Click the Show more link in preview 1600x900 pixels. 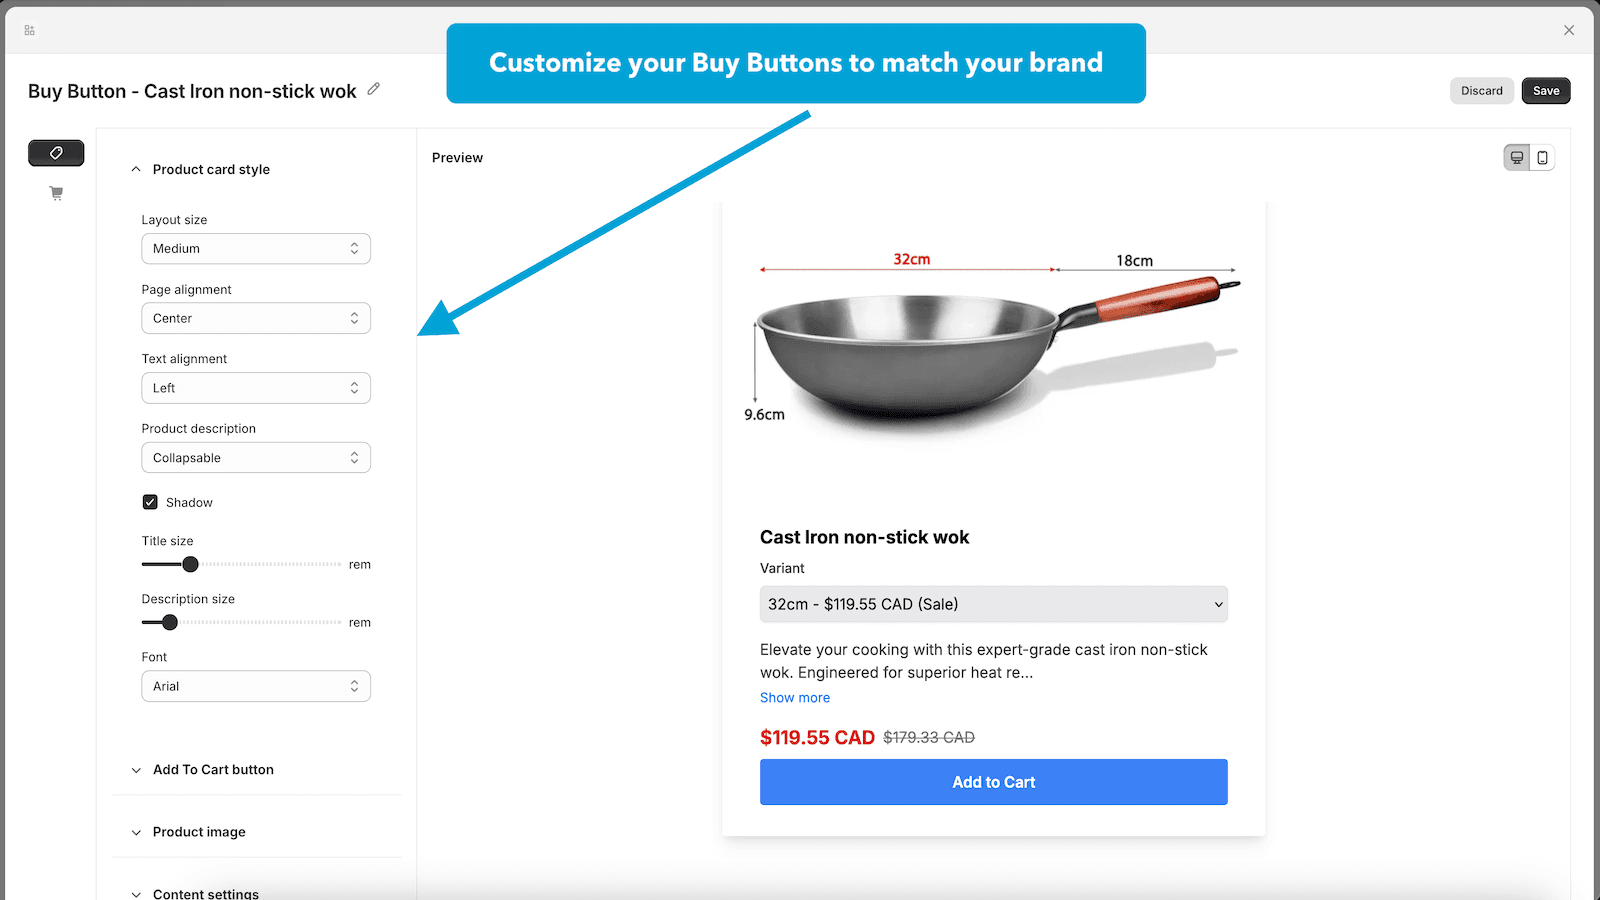(x=795, y=698)
